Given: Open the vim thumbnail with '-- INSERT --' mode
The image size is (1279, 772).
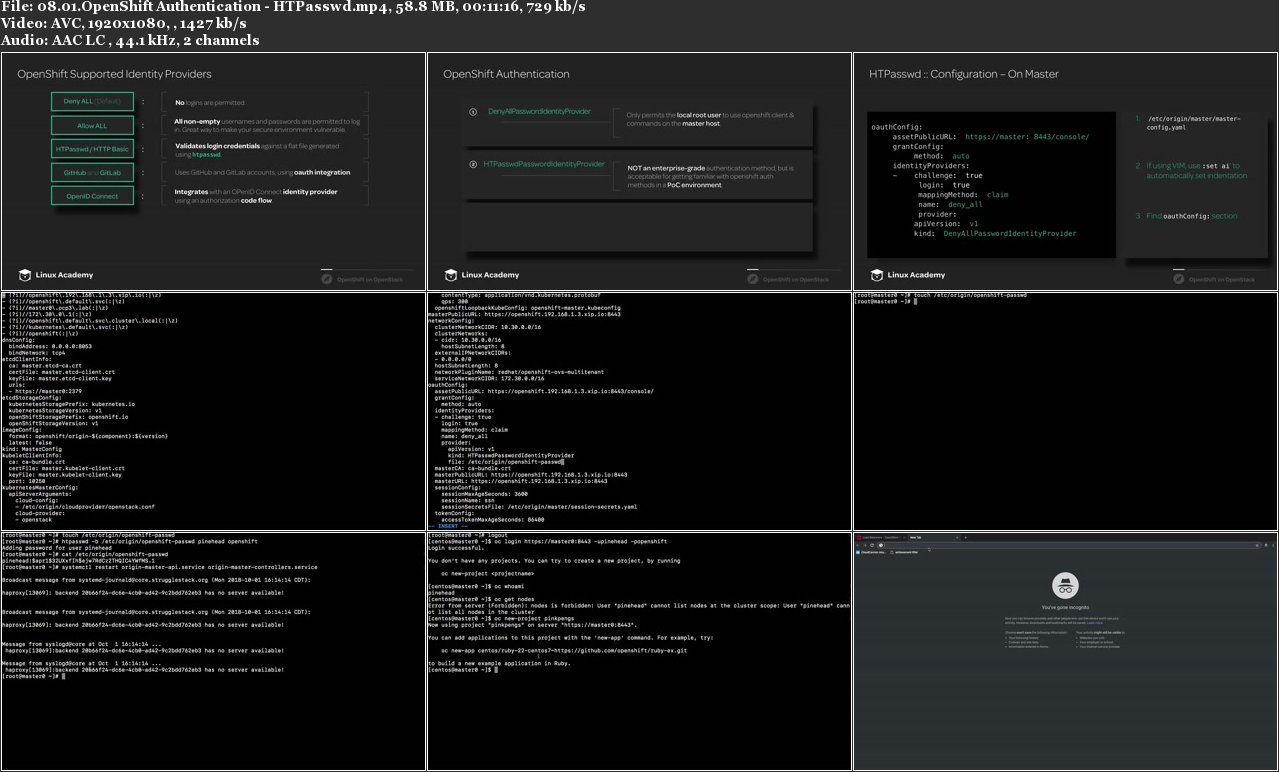Looking at the screenshot, I should tap(639, 411).
